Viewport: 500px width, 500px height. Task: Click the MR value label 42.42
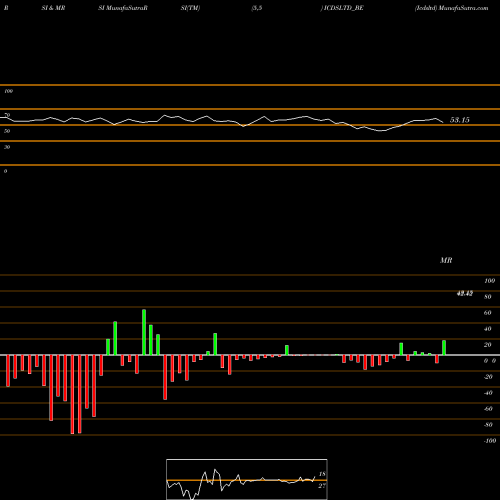(x=464, y=293)
